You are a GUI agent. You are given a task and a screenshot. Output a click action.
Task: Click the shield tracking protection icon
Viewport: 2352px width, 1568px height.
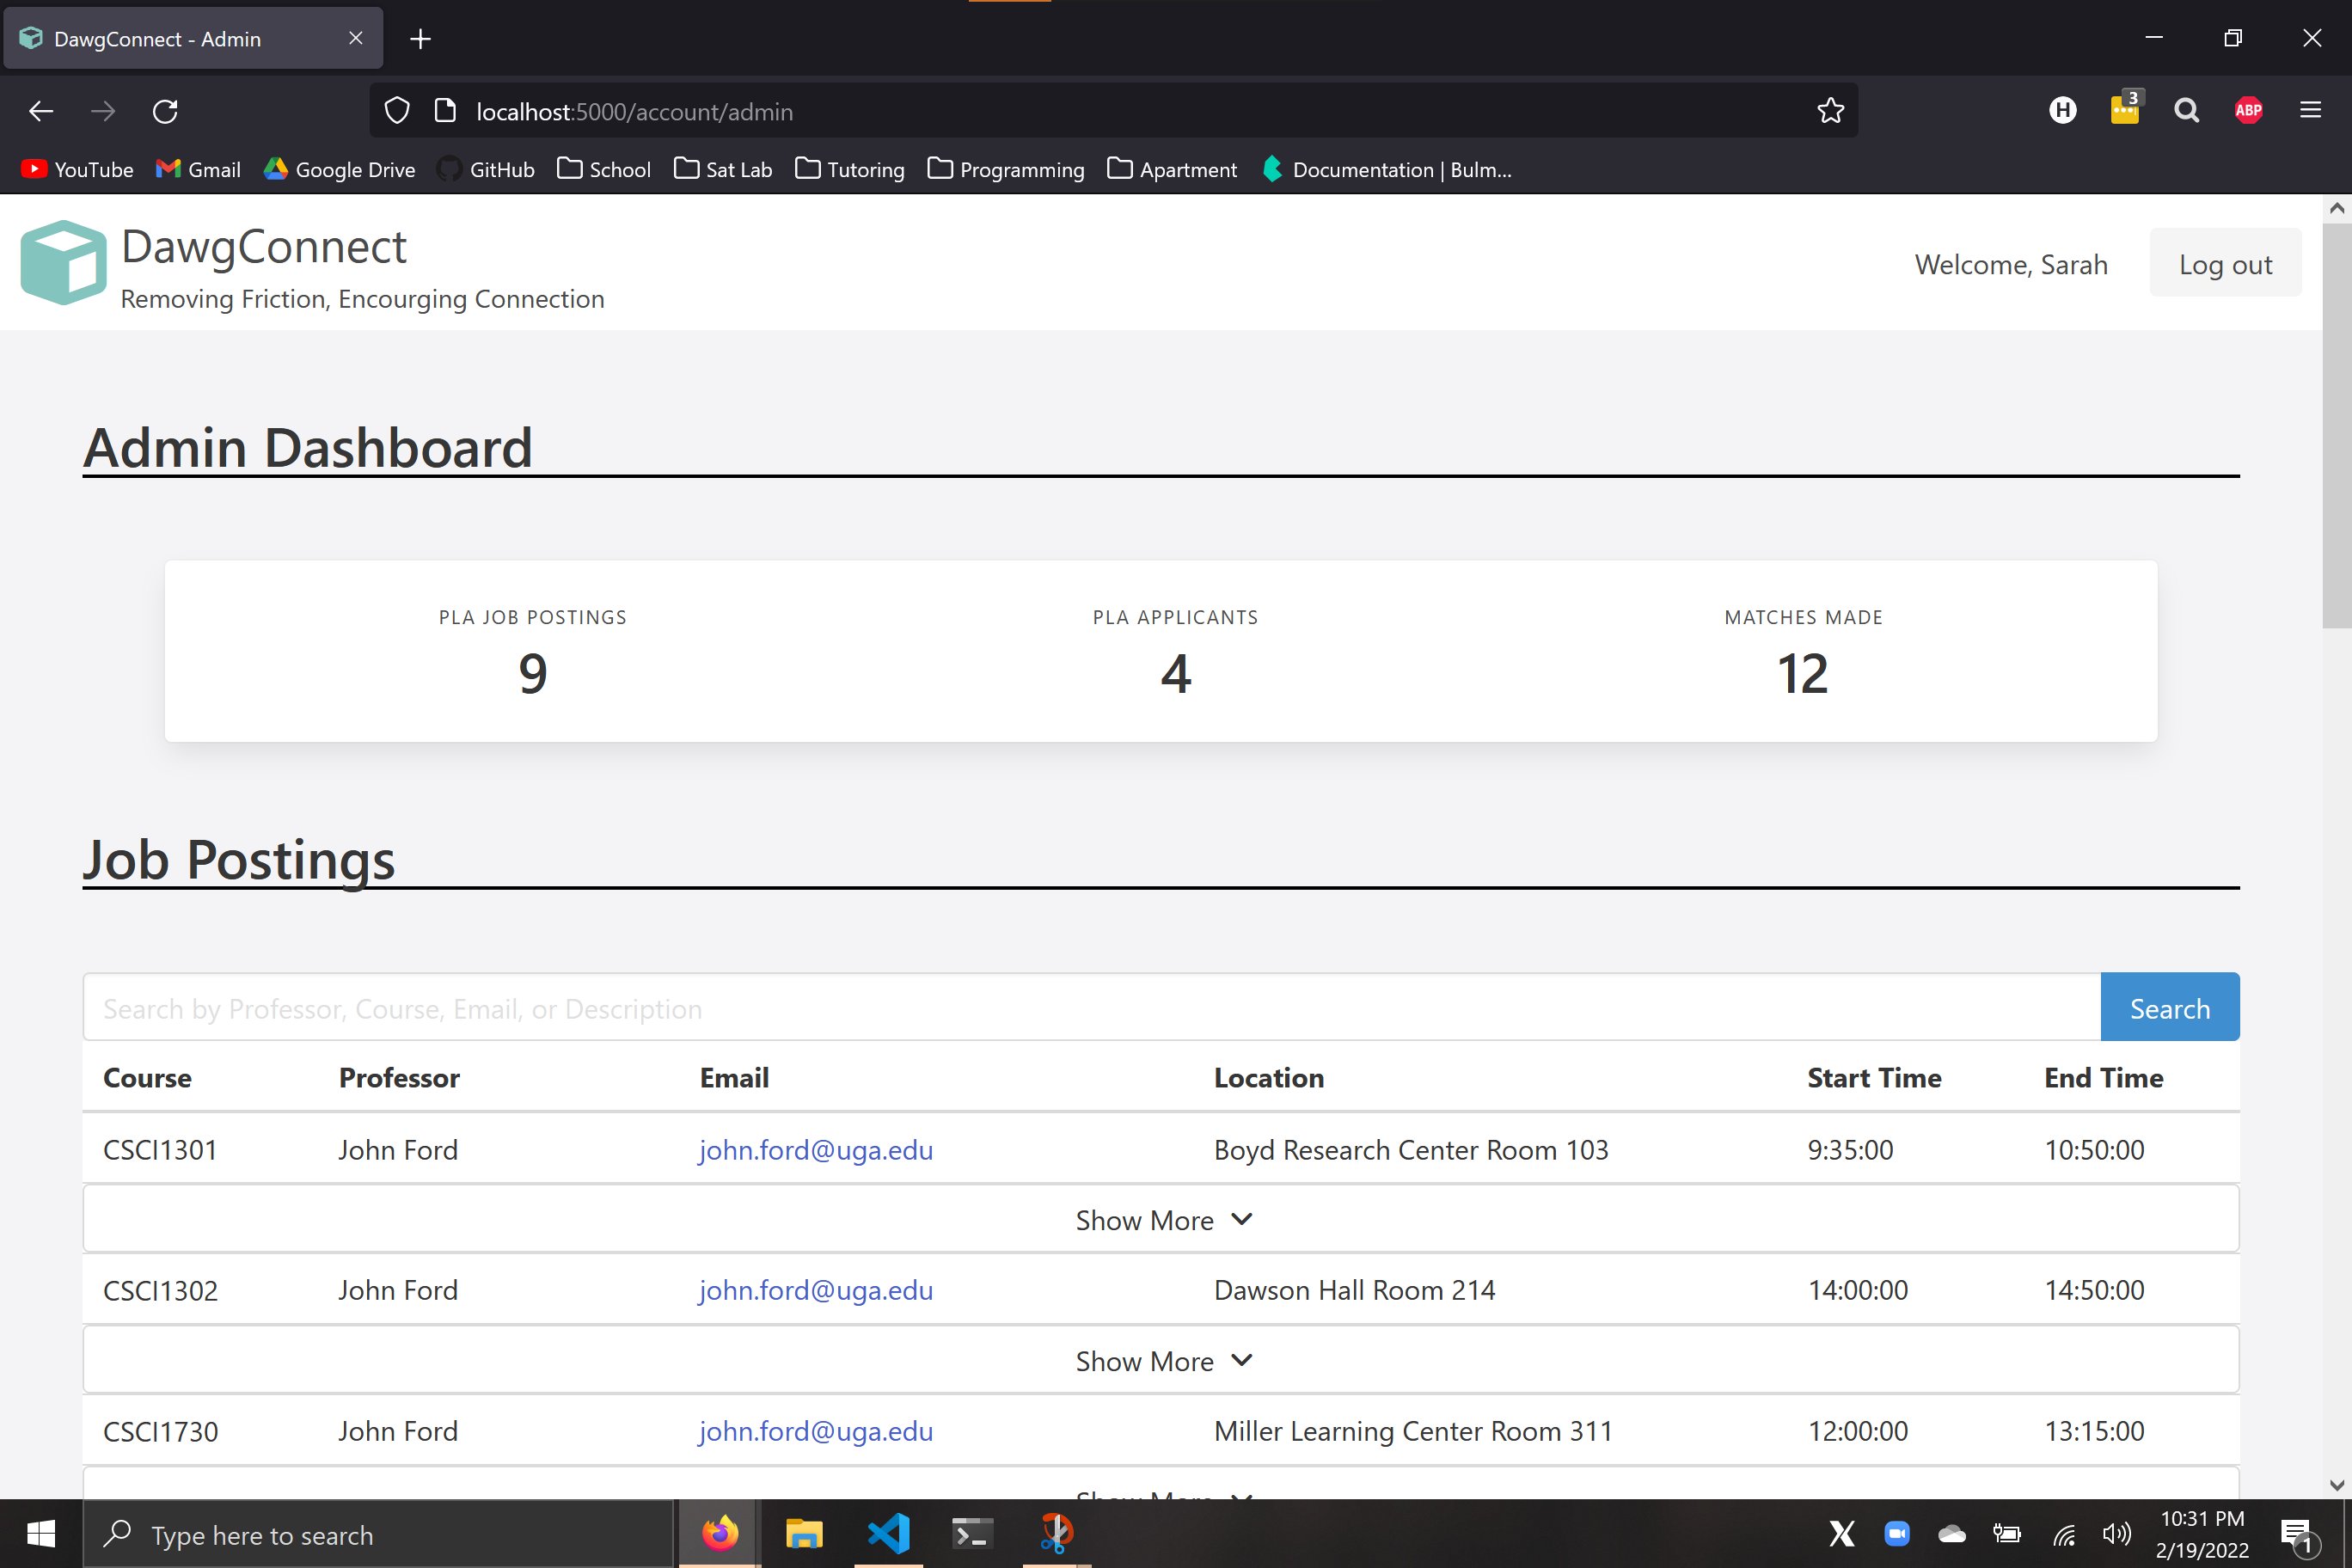click(397, 111)
